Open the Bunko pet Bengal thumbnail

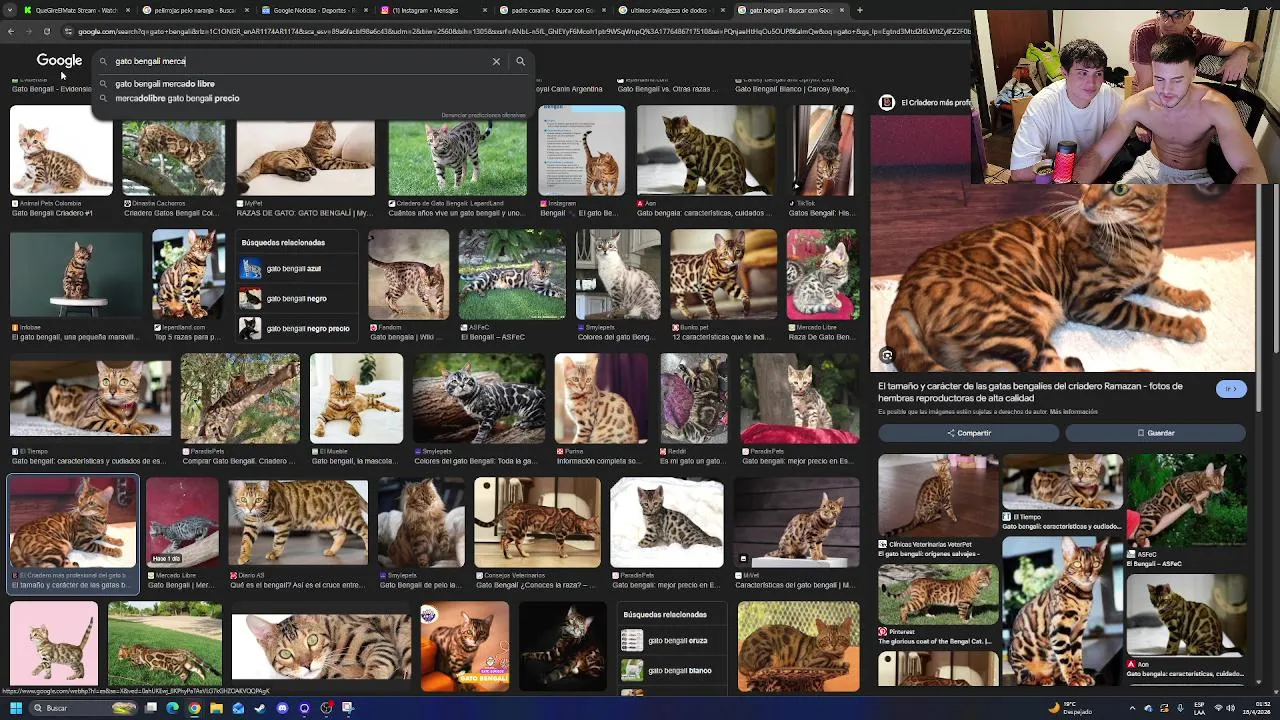723,274
